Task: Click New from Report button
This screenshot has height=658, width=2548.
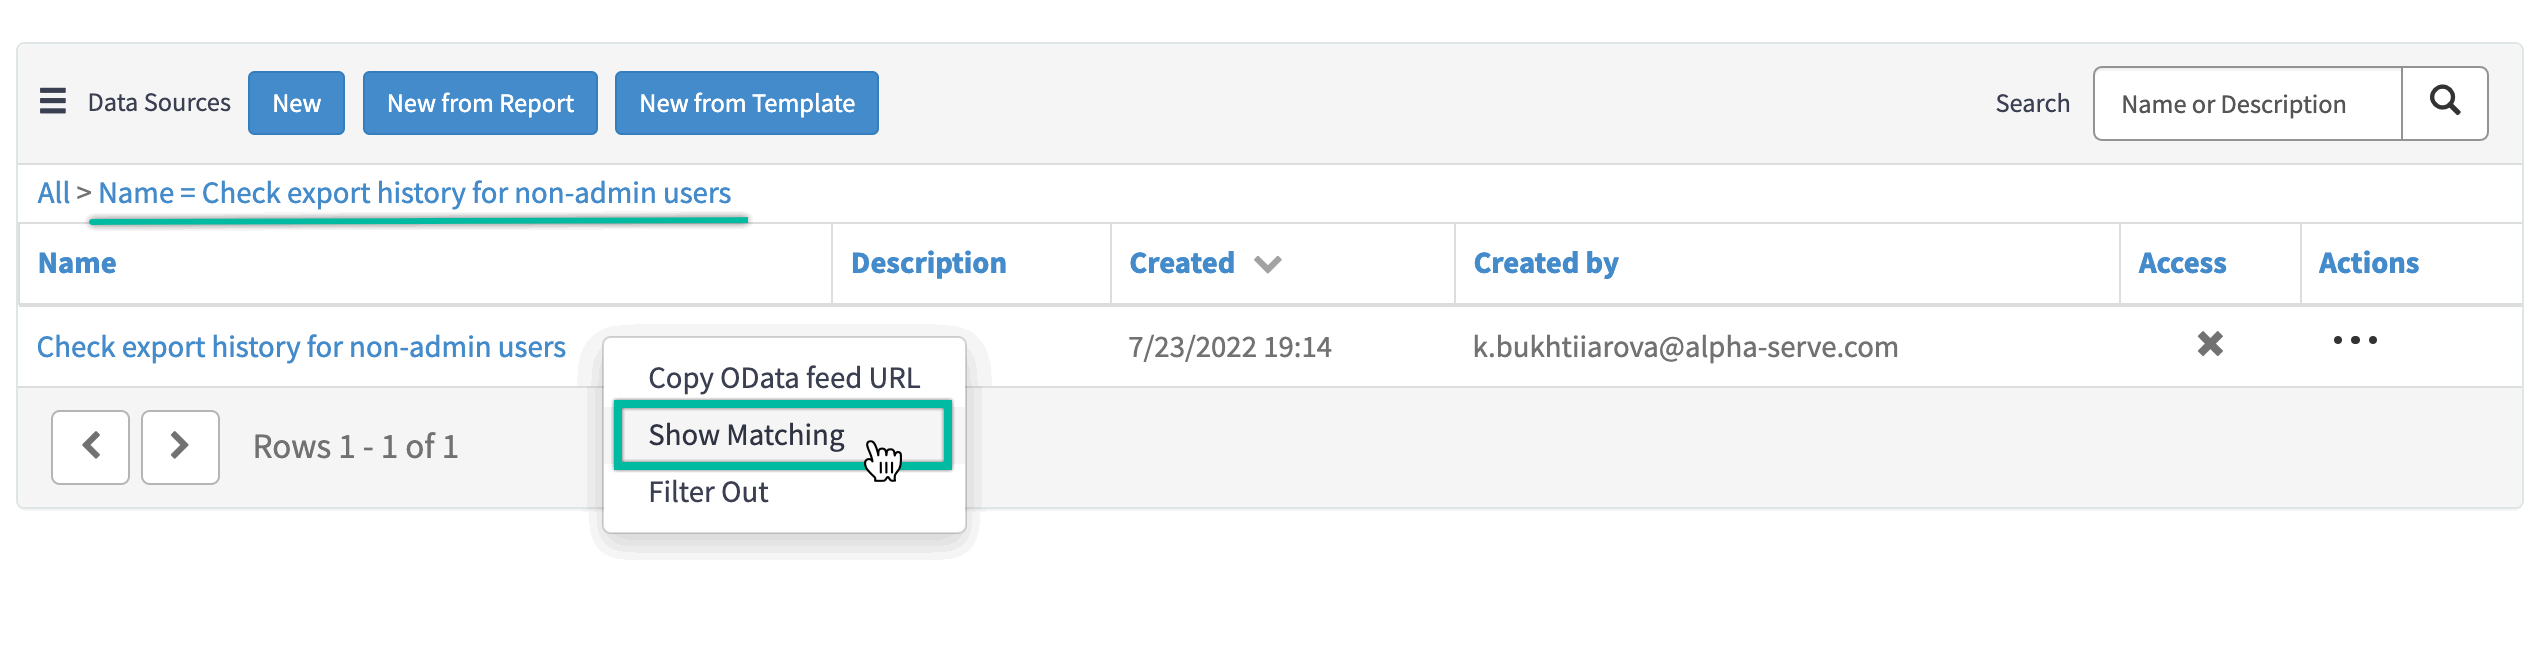Action: coord(480,103)
